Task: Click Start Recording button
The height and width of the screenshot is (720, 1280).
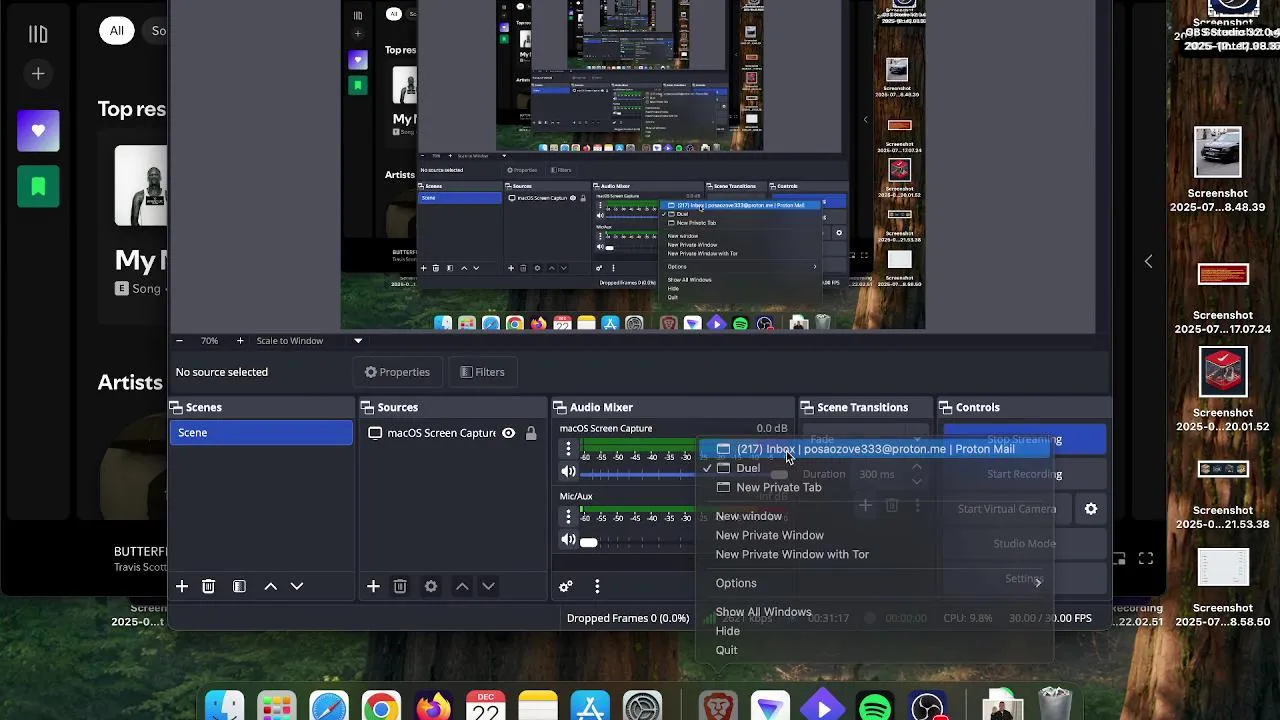Action: coord(1024,474)
